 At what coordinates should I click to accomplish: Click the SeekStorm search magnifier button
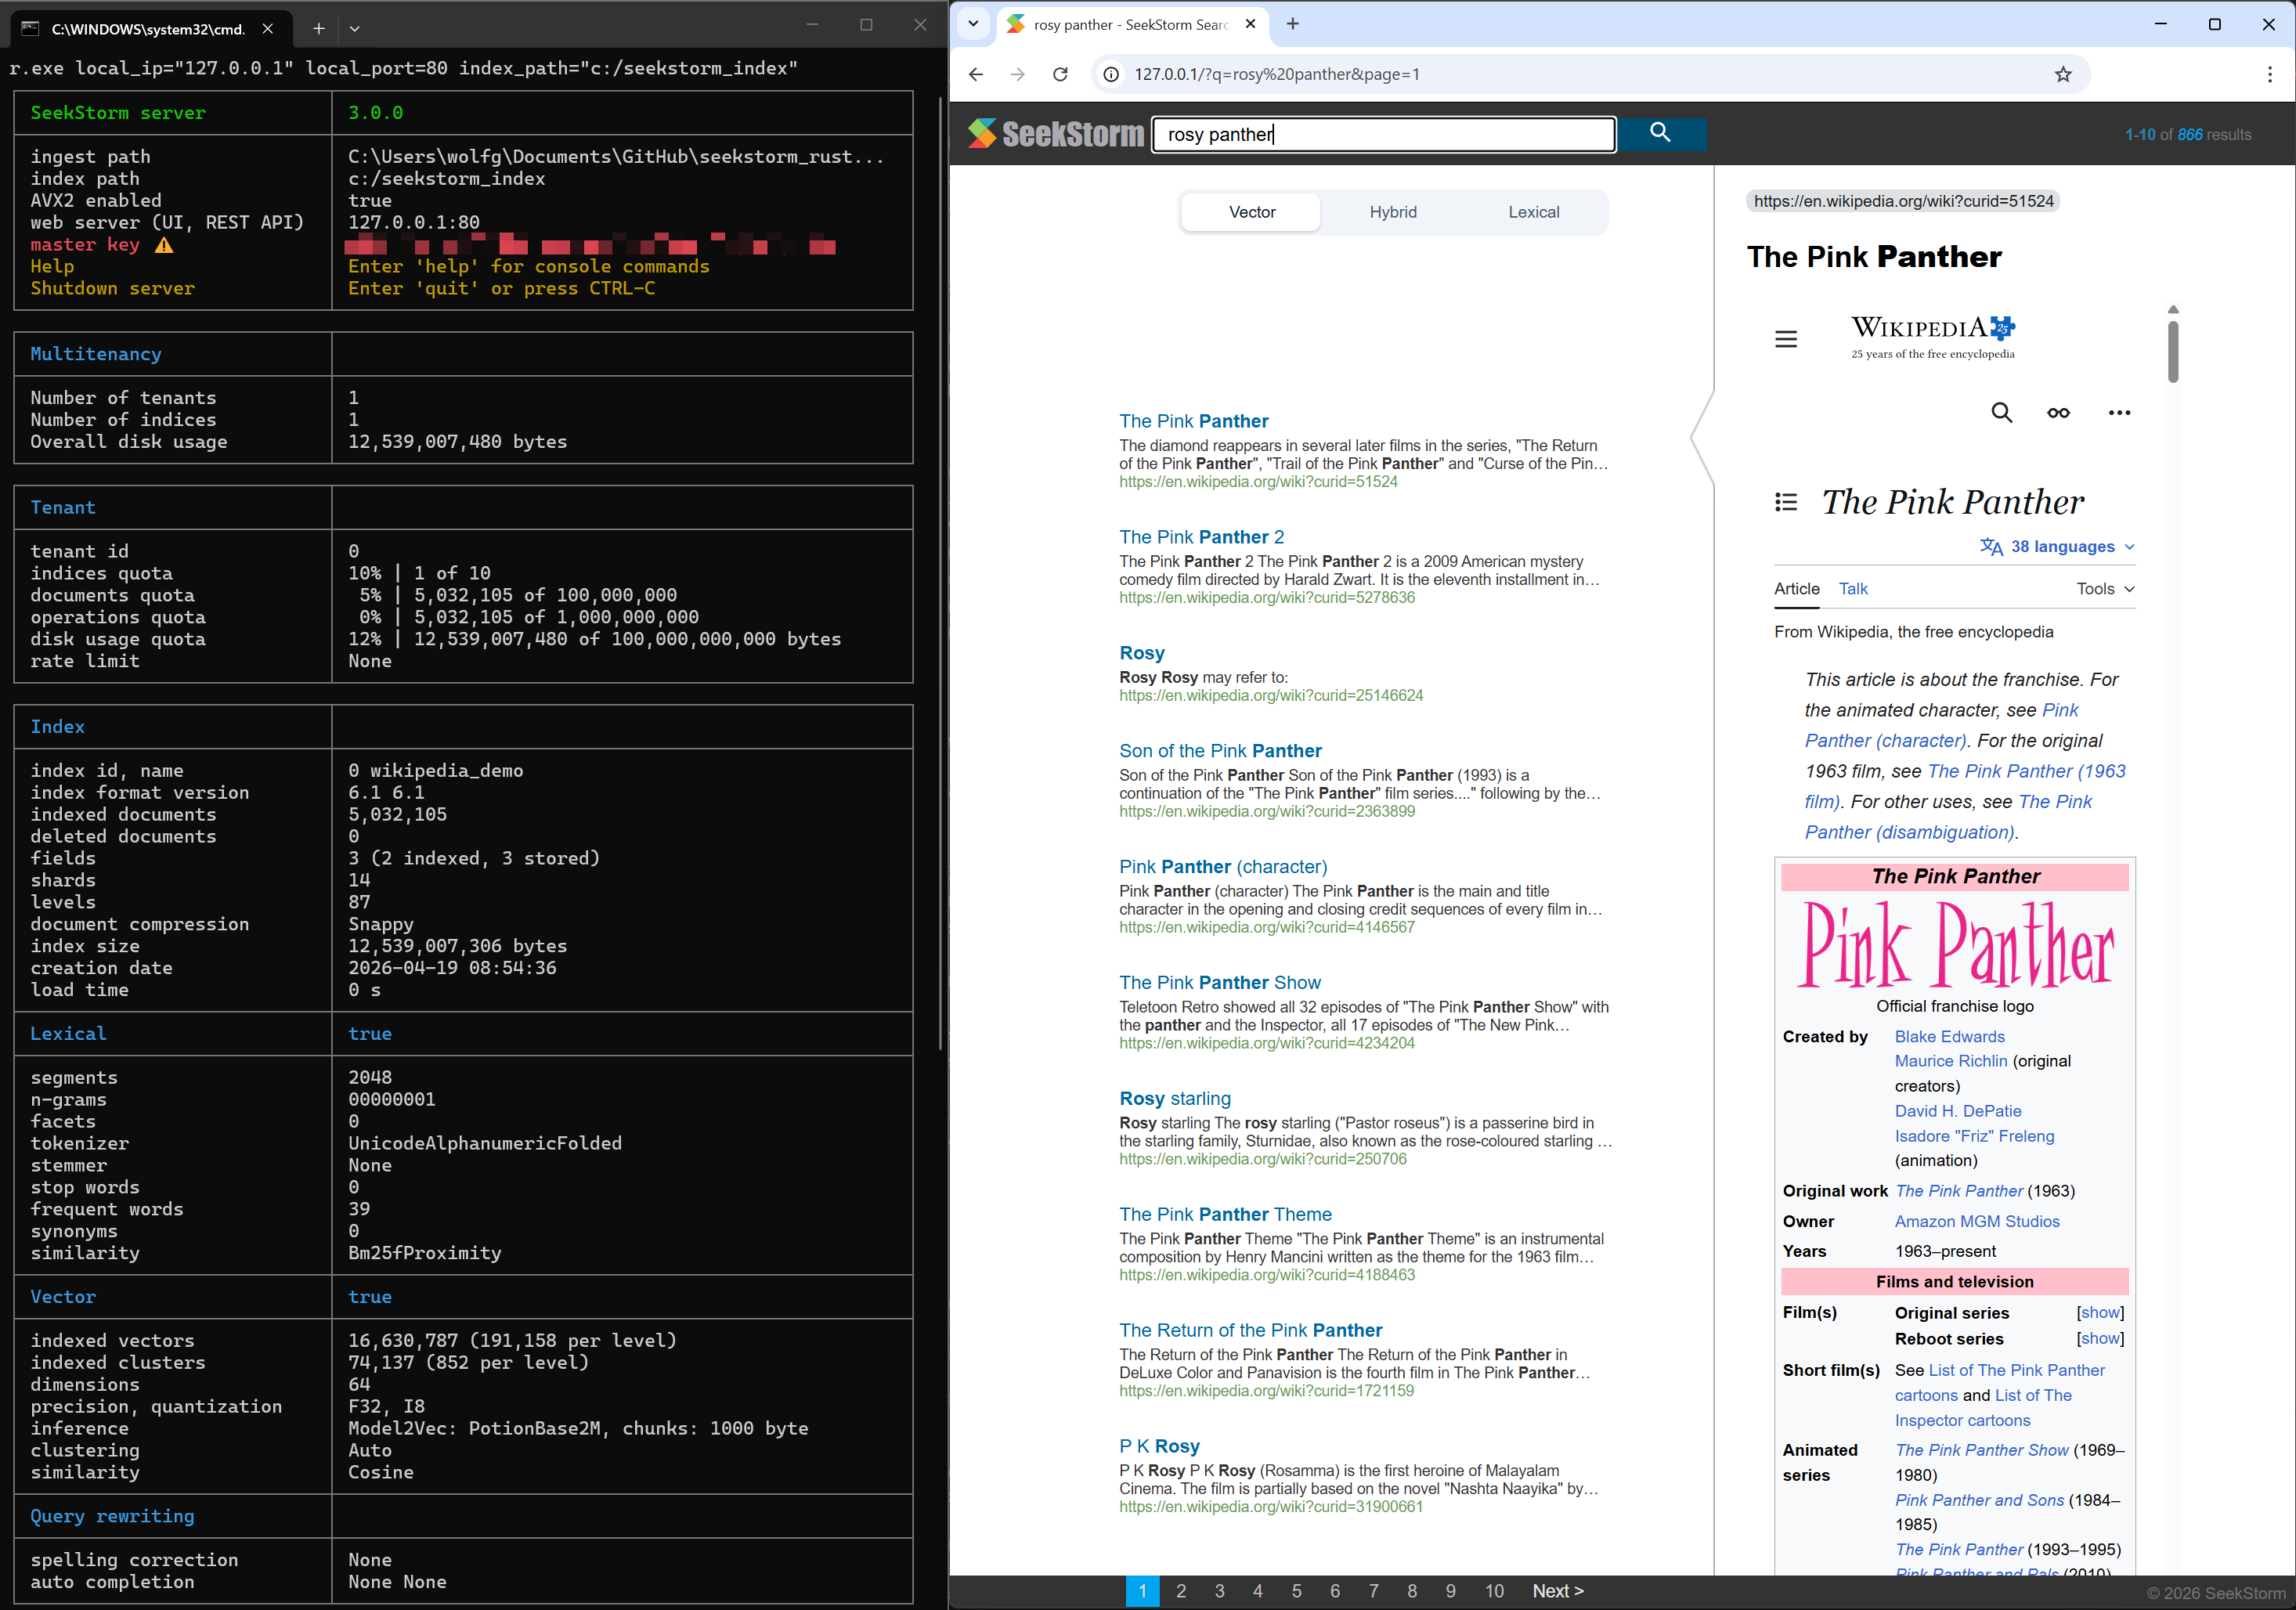click(1661, 133)
